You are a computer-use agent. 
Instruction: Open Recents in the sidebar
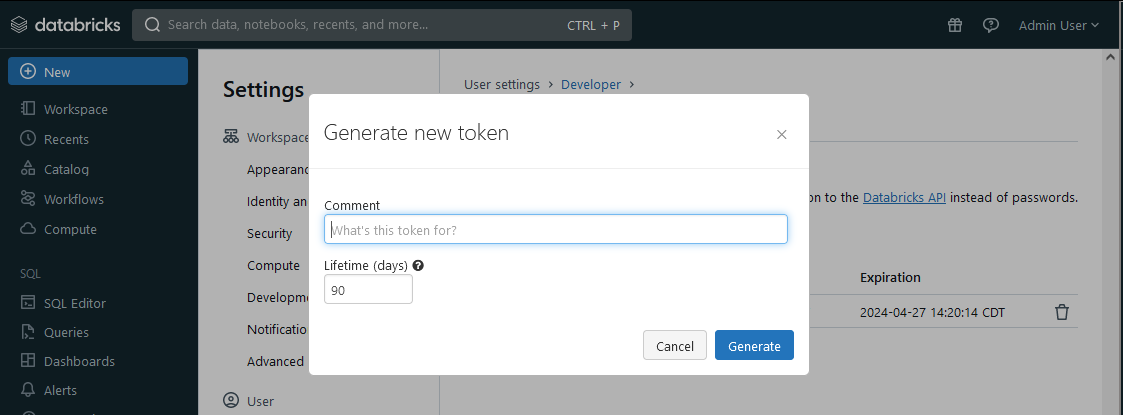[x=66, y=139]
